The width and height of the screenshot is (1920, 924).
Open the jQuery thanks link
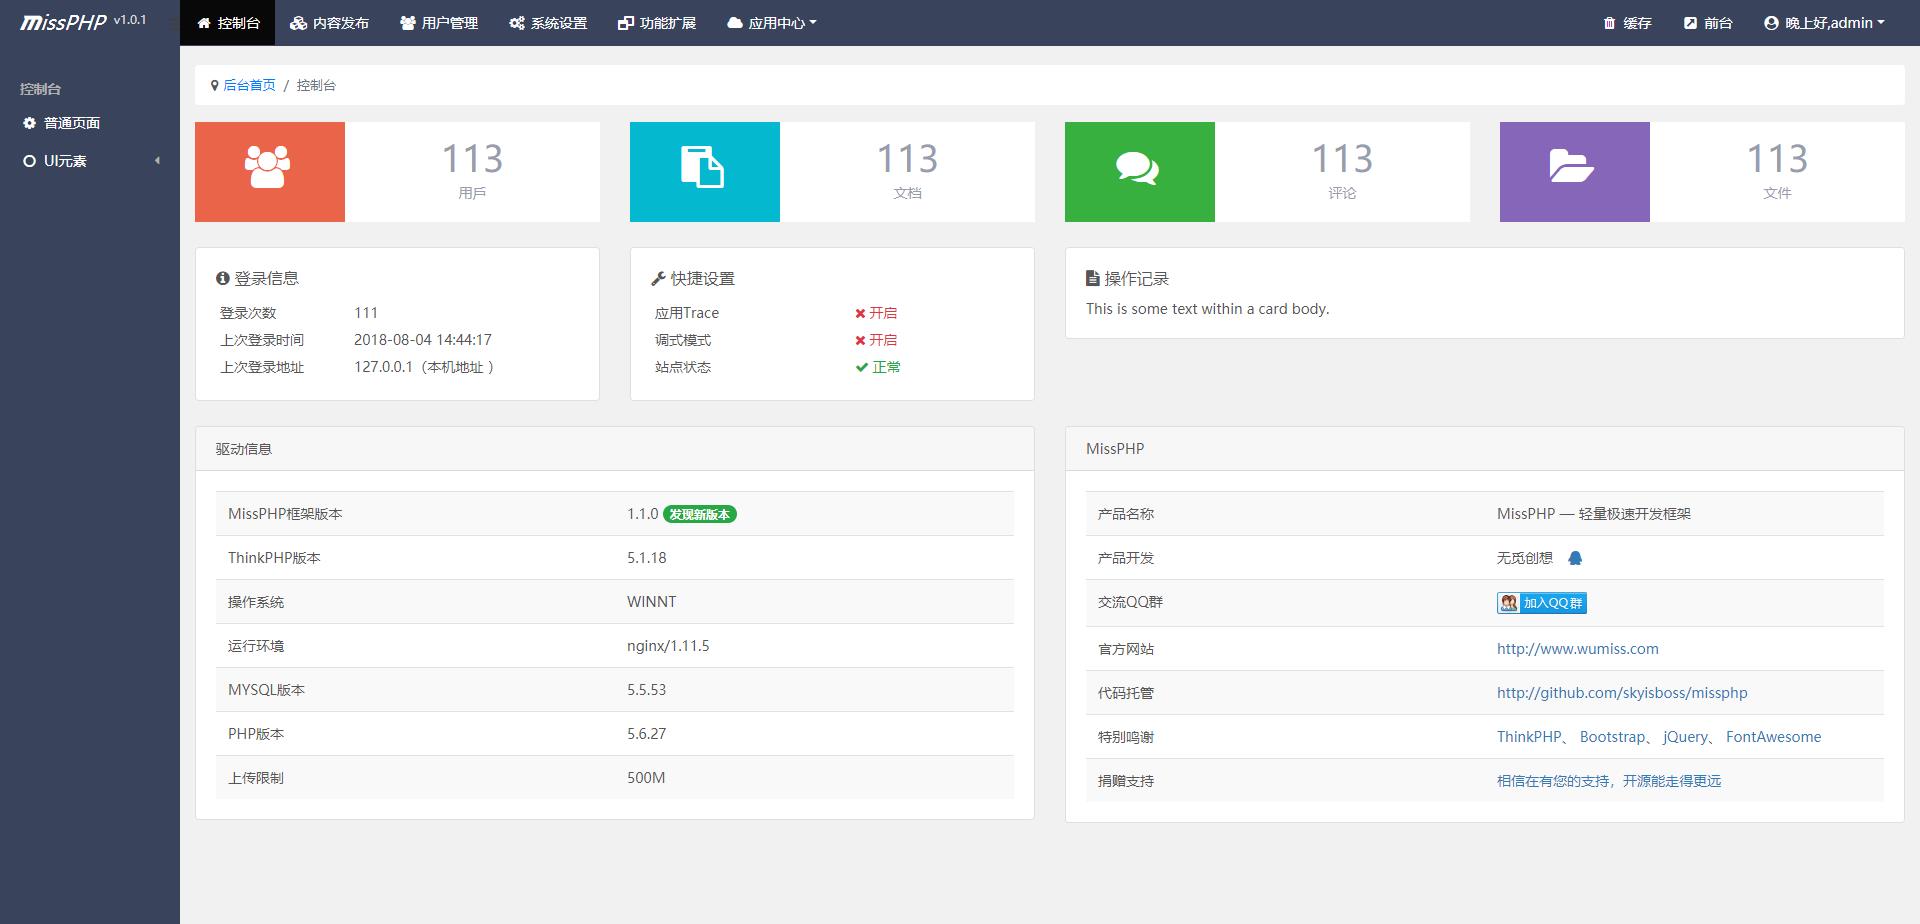[1685, 737]
